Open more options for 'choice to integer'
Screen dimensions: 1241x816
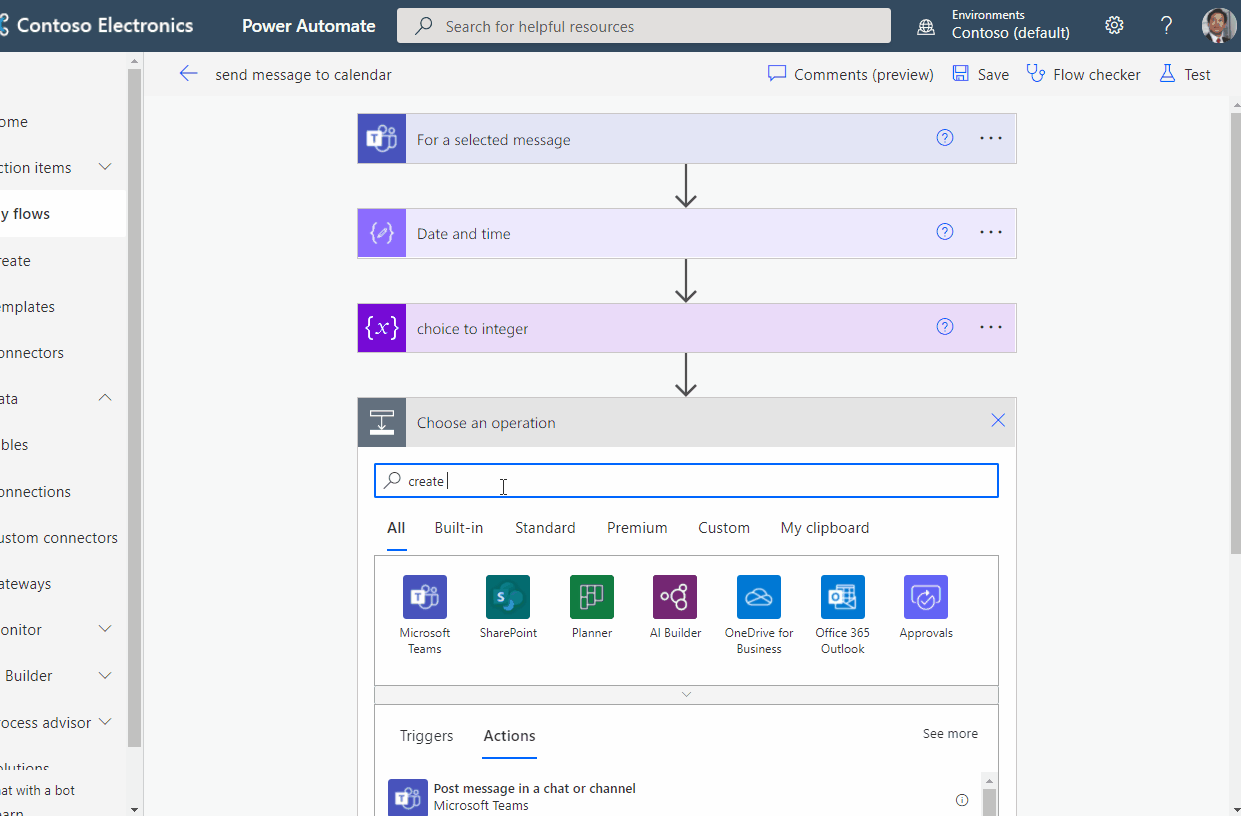click(991, 327)
